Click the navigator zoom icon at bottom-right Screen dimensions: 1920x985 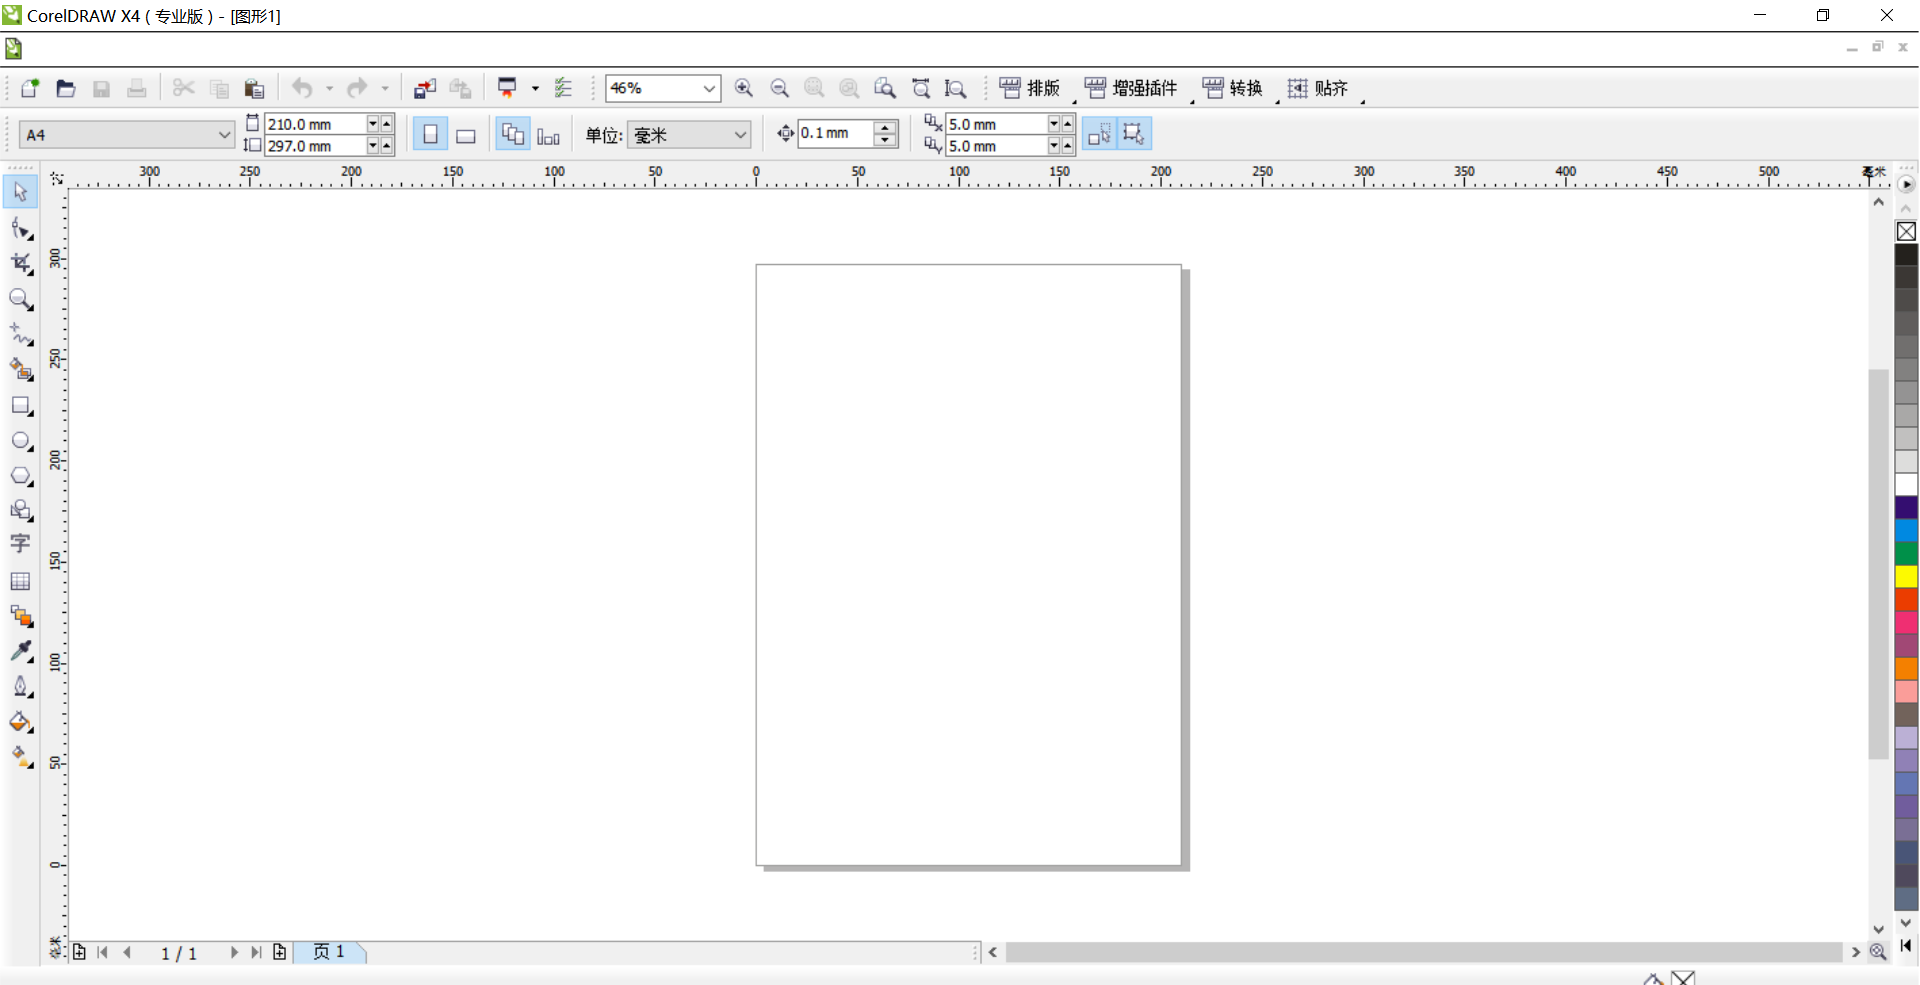click(x=1878, y=952)
